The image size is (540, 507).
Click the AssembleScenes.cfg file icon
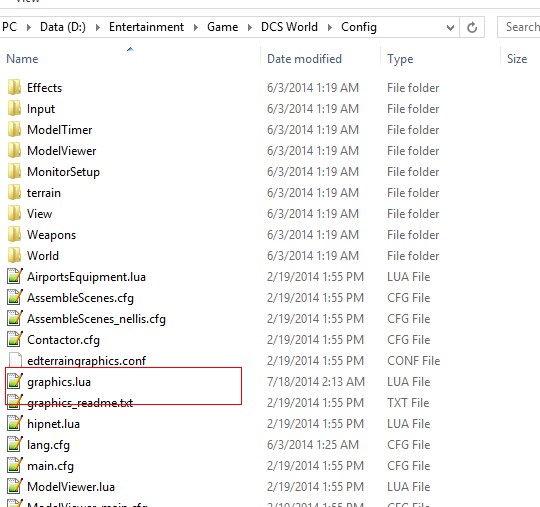tap(15, 297)
